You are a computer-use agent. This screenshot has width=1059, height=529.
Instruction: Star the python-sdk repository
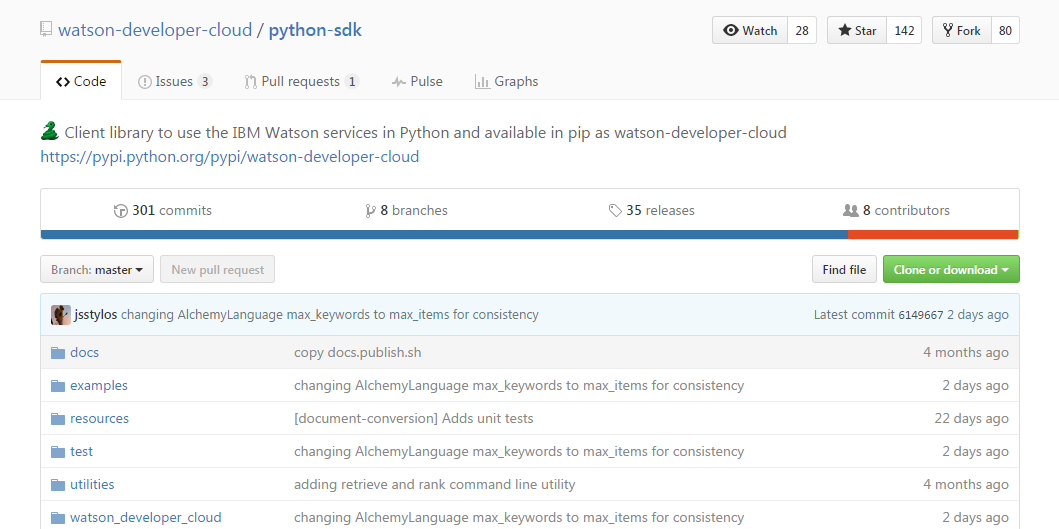click(x=857, y=30)
